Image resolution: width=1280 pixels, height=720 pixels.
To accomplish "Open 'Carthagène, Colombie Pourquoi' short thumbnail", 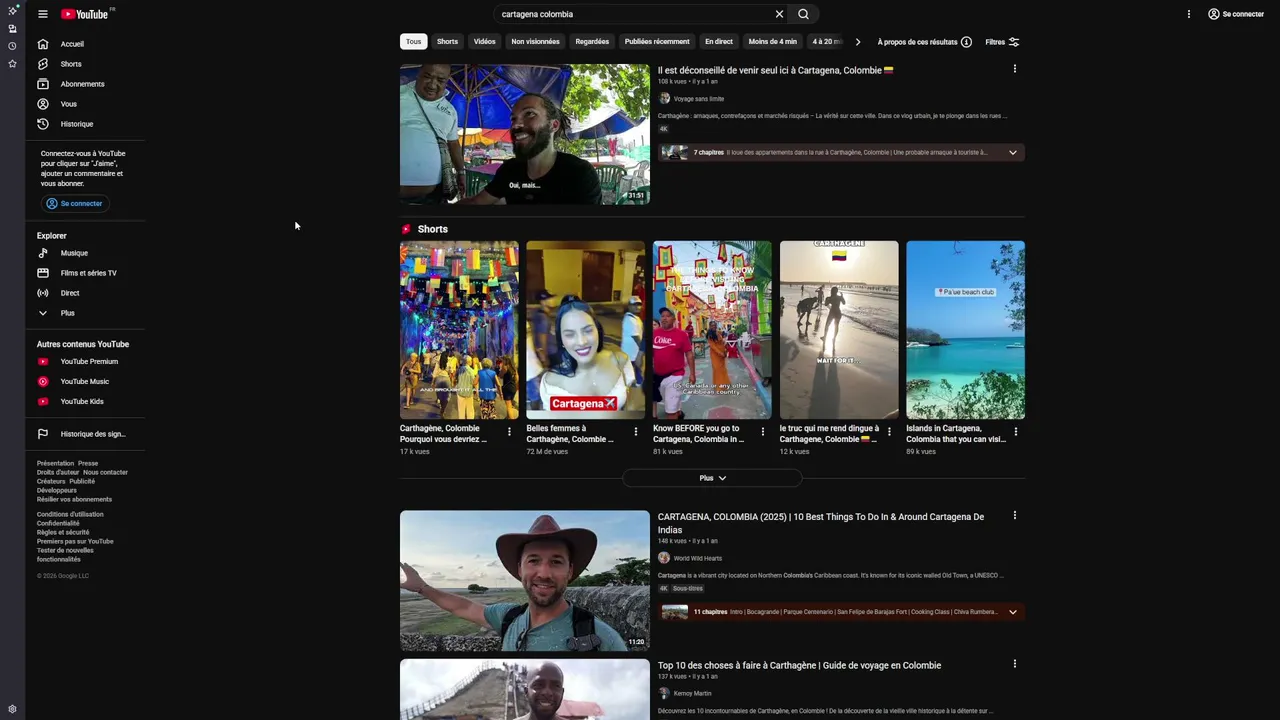I will (459, 330).
